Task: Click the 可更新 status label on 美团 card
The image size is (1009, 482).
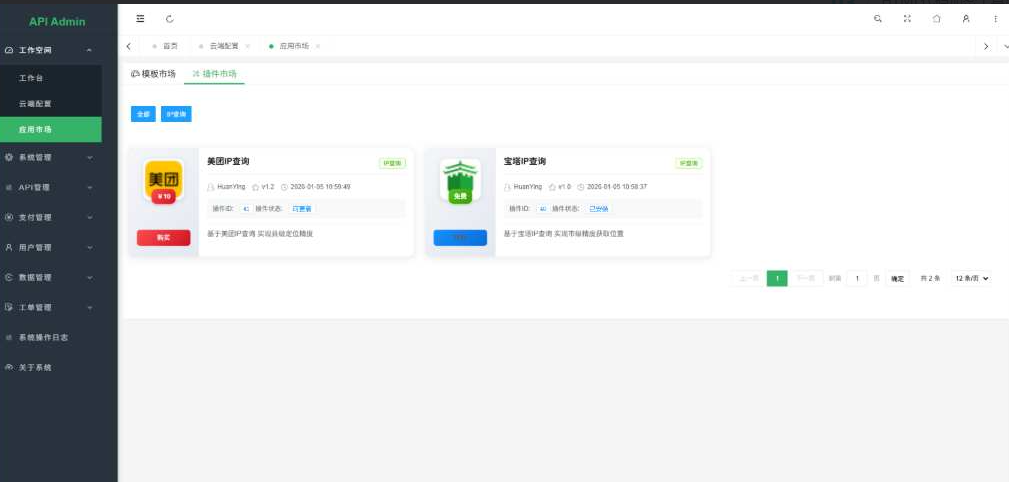Action: [x=302, y=209]
